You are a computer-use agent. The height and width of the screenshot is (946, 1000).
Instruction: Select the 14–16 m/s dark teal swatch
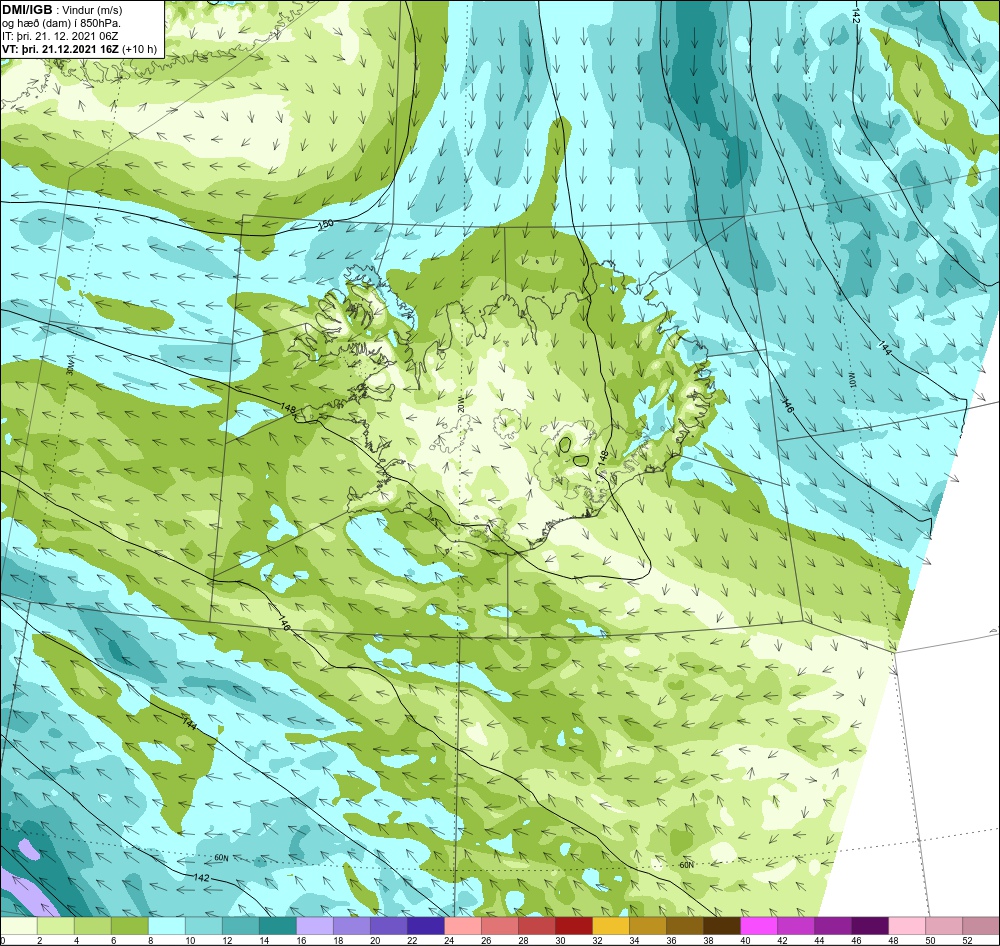[x=278, y=926]
